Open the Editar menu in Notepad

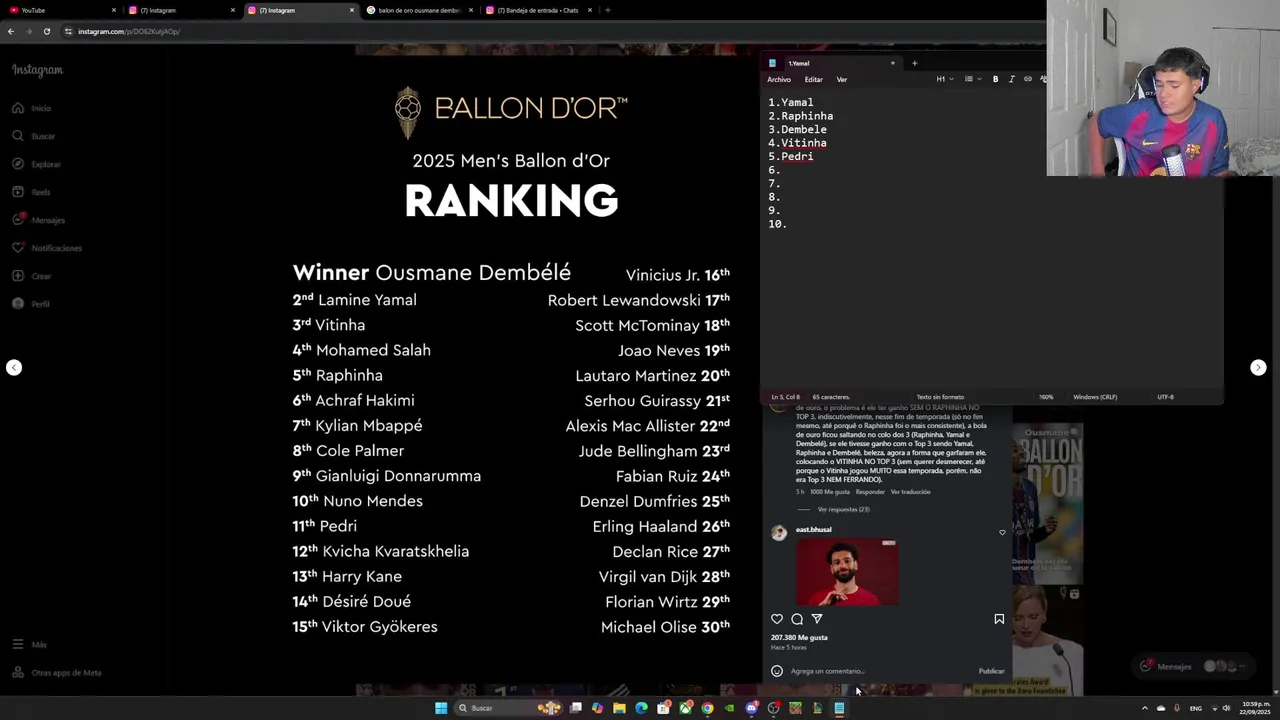click(814, 80)
